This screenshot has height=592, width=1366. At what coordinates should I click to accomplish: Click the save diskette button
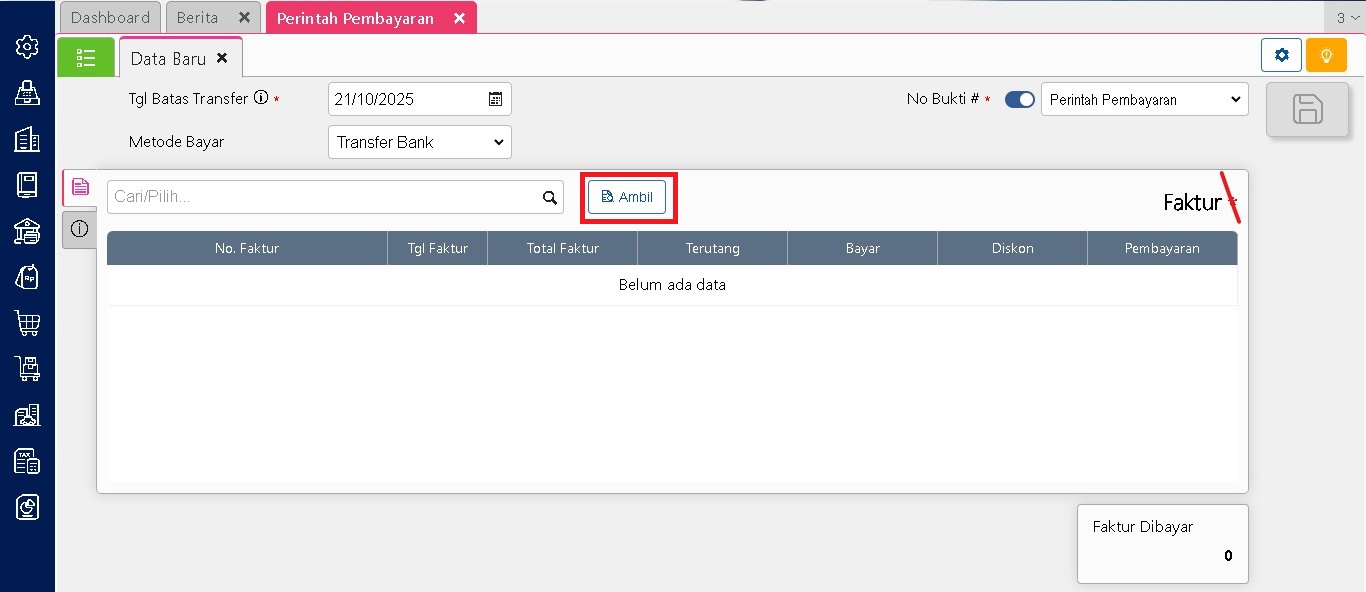coord(1307,109)
